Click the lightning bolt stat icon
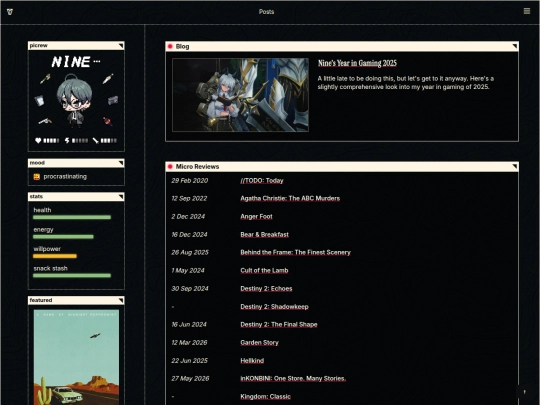The height and width of the screenshot is (405, 540). pyautogui.click(x=67, y=140)
